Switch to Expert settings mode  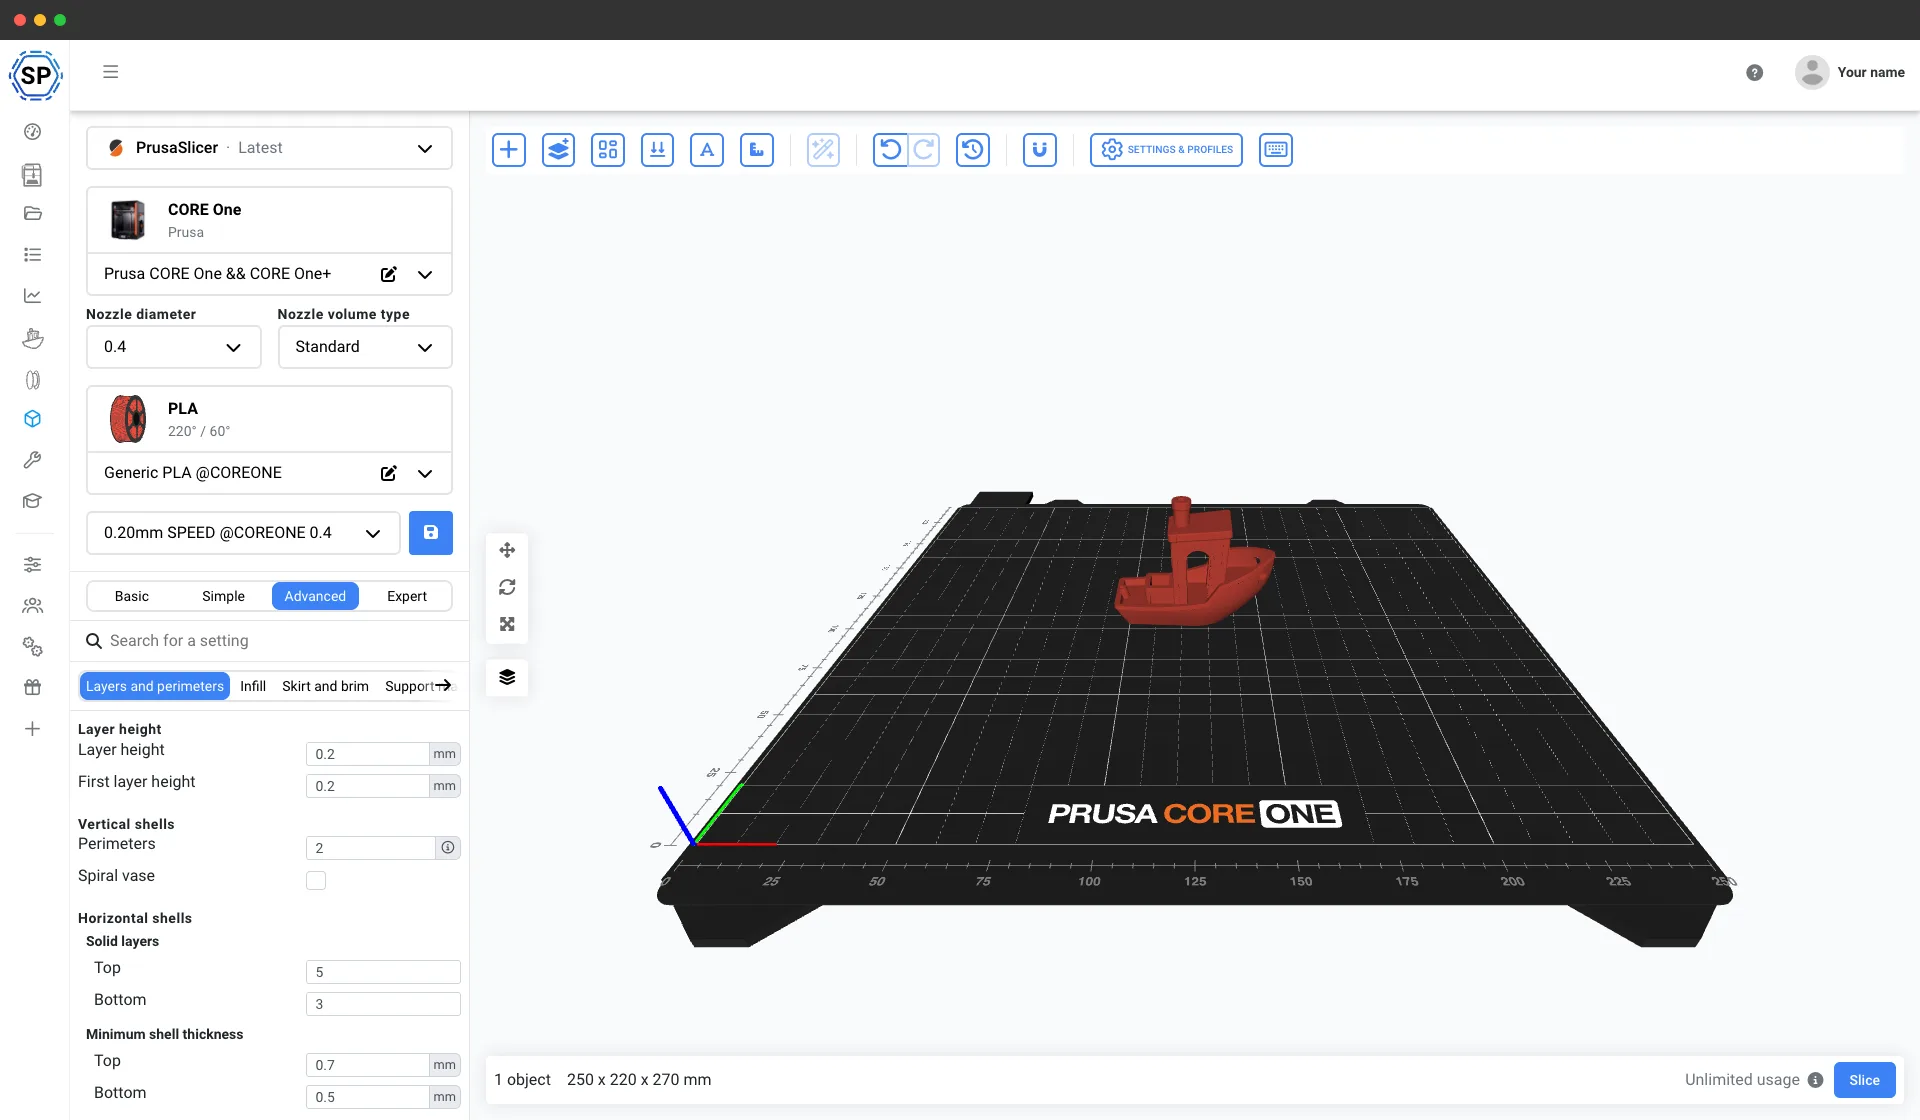coord(407,596)
